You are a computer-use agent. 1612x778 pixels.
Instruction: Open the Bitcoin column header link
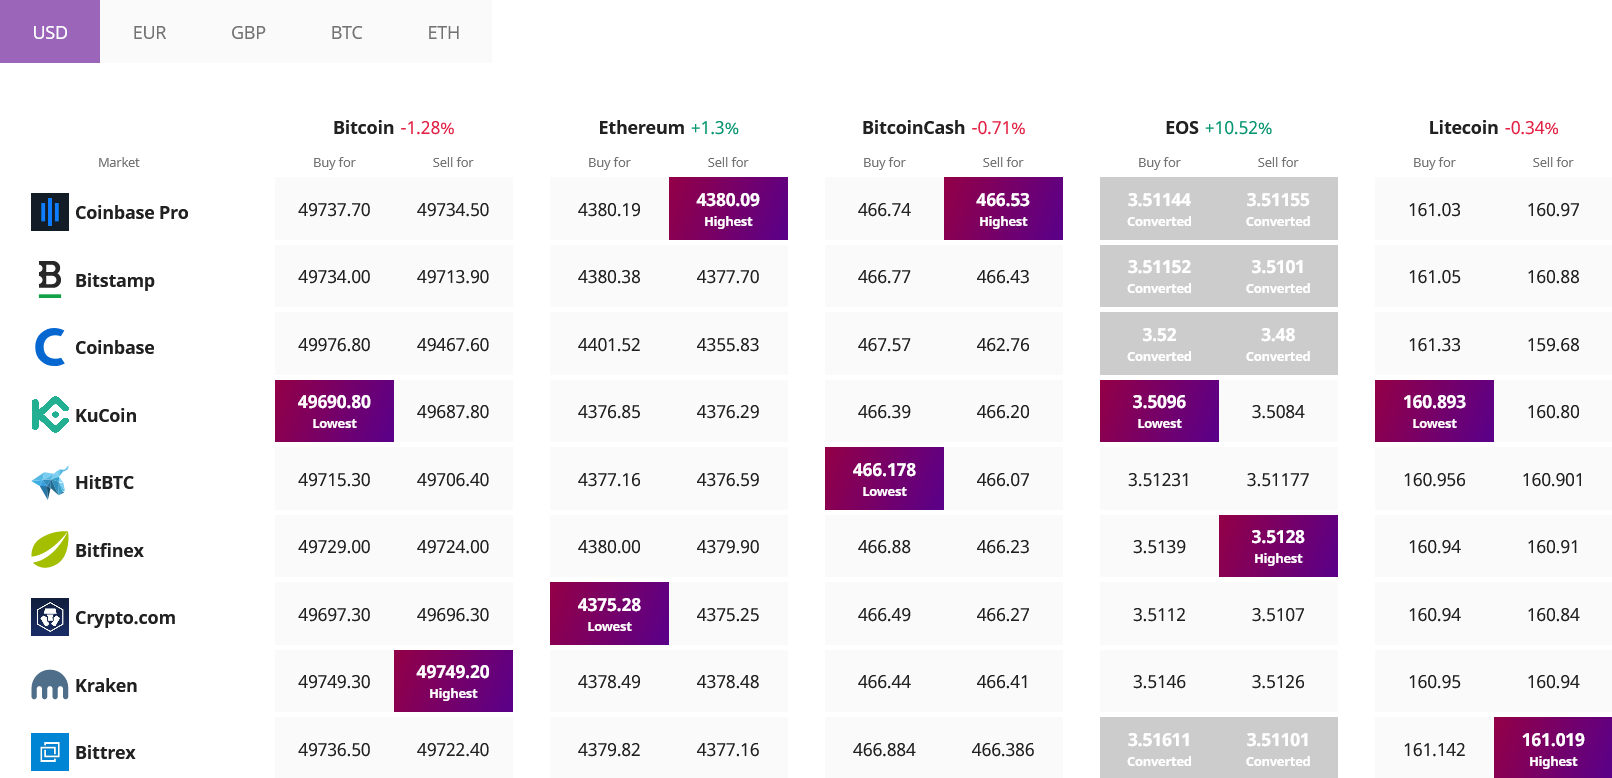[x=363, y=127]
